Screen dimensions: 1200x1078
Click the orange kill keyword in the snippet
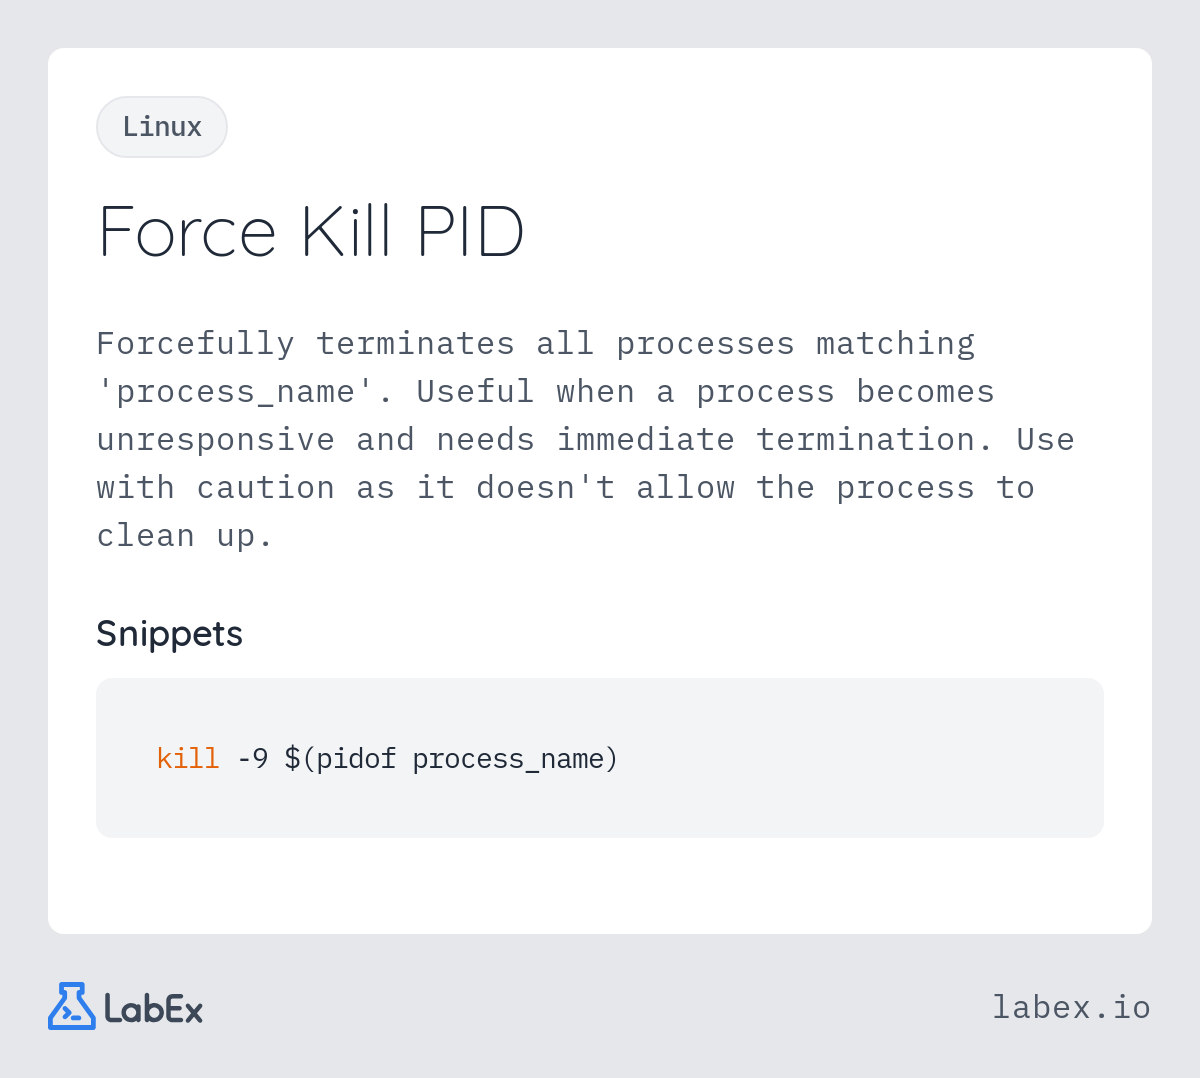(188, 759)
